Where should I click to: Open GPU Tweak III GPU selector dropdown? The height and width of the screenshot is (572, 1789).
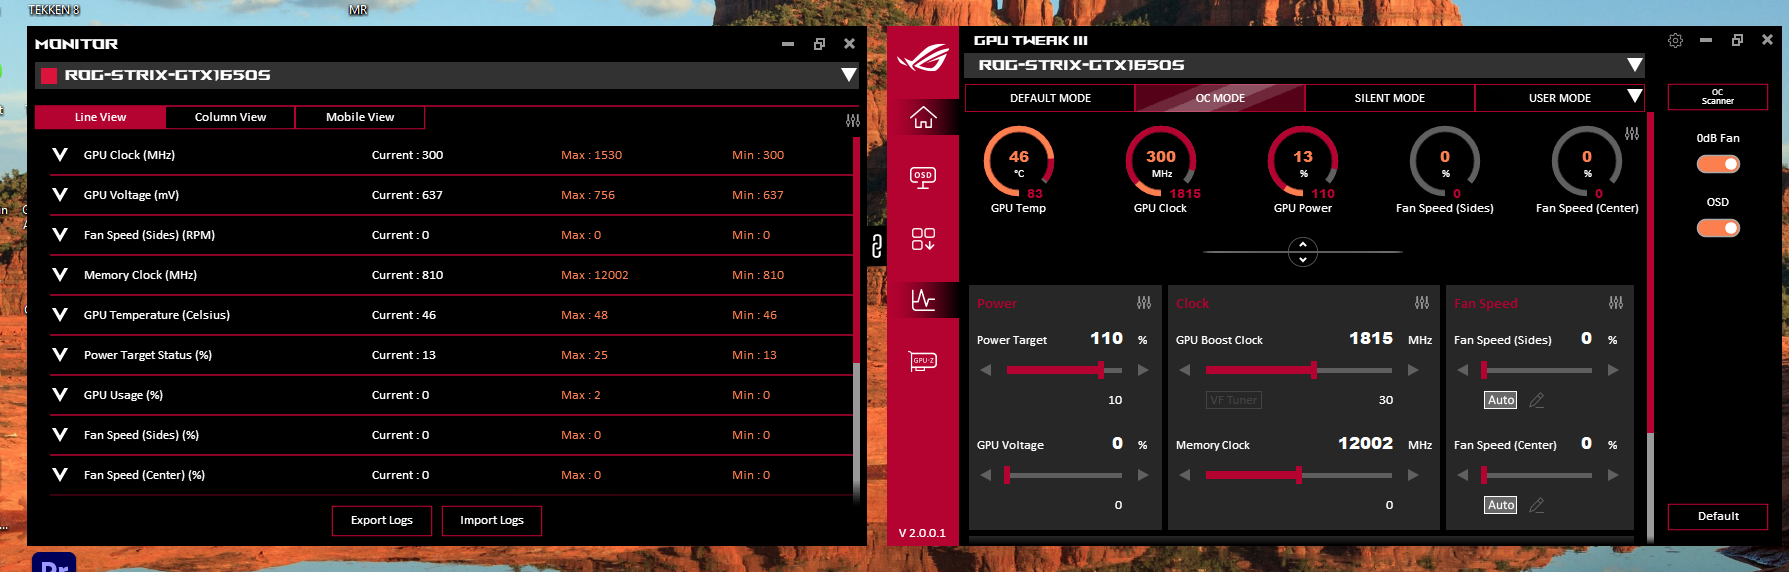(x=1634, y=65)
